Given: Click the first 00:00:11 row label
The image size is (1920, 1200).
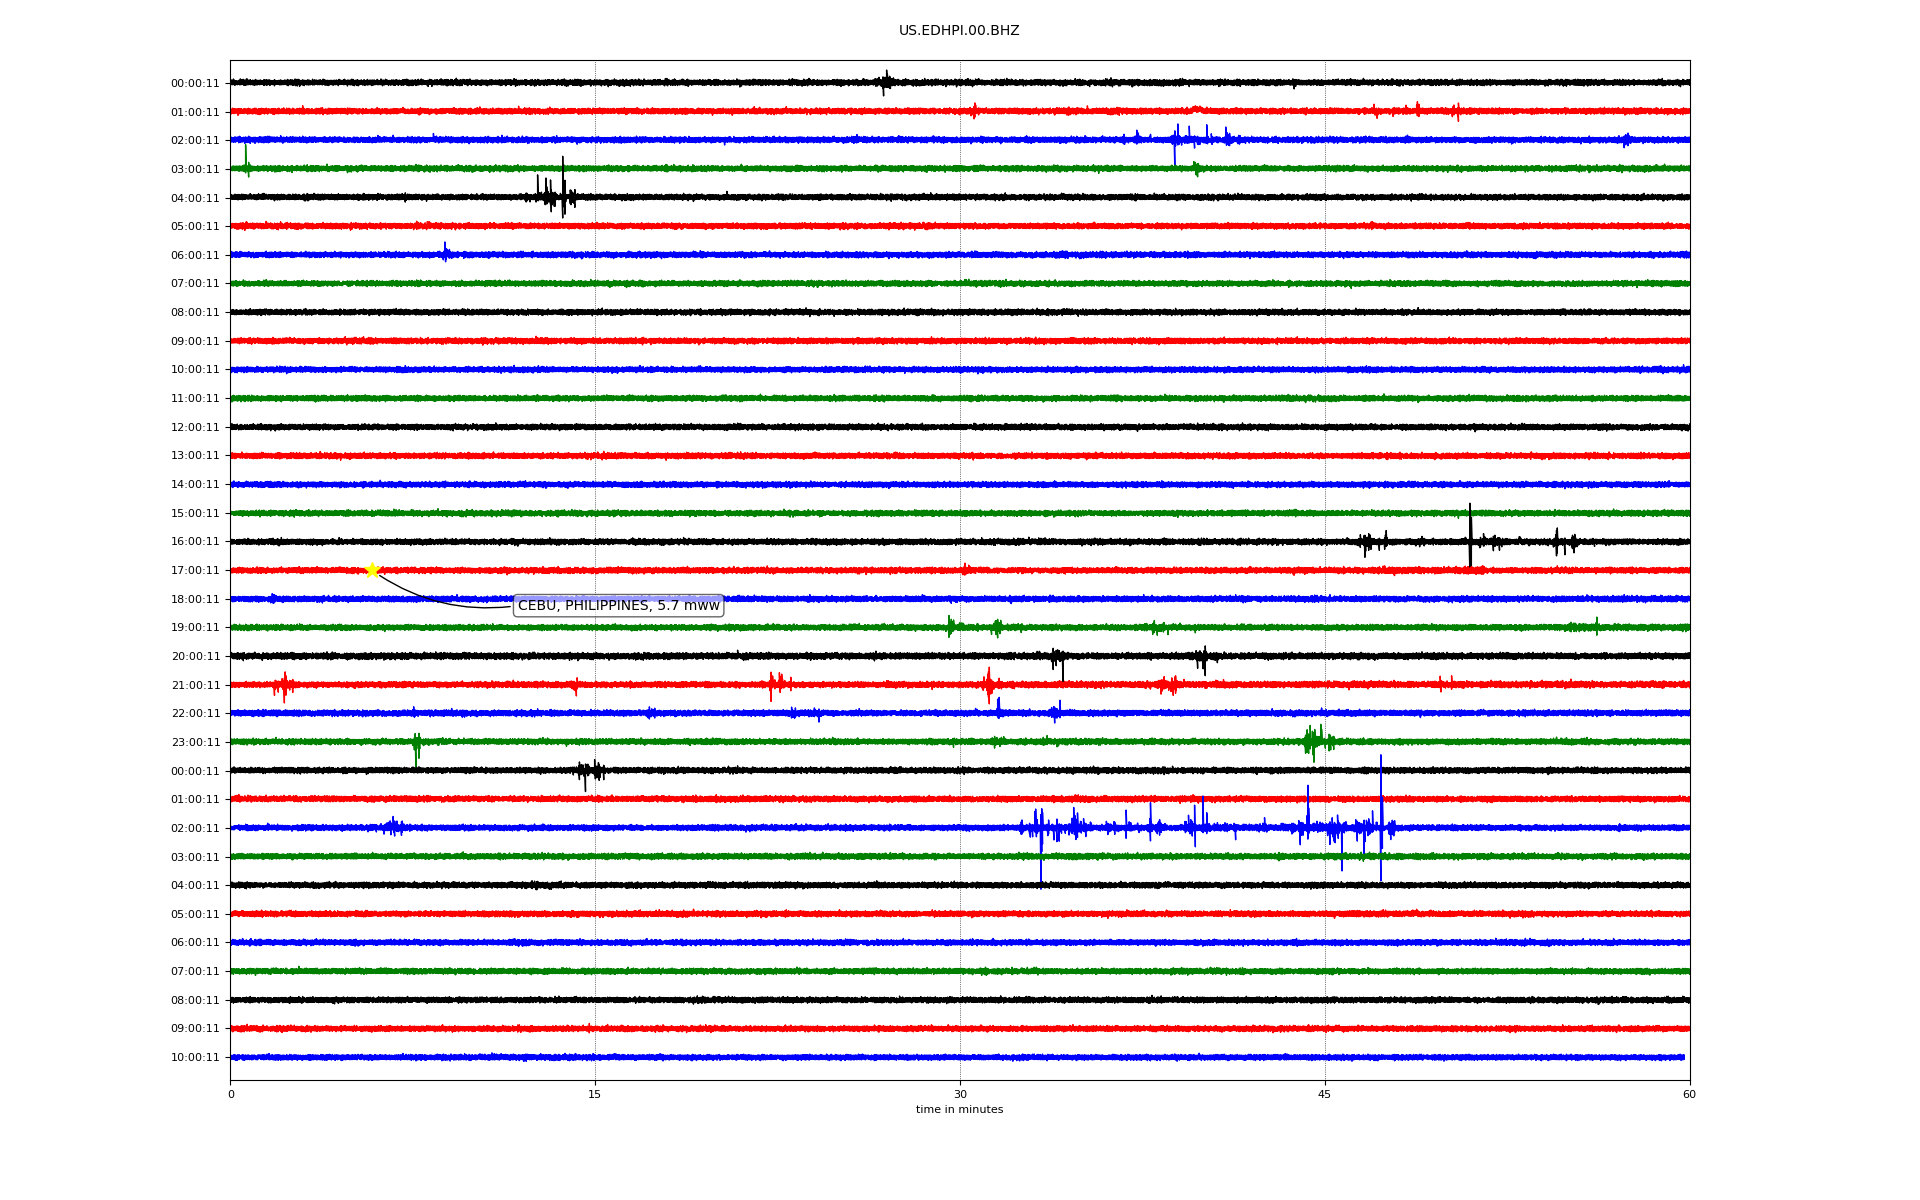Looking at the screenshot, I should (195, 84).
